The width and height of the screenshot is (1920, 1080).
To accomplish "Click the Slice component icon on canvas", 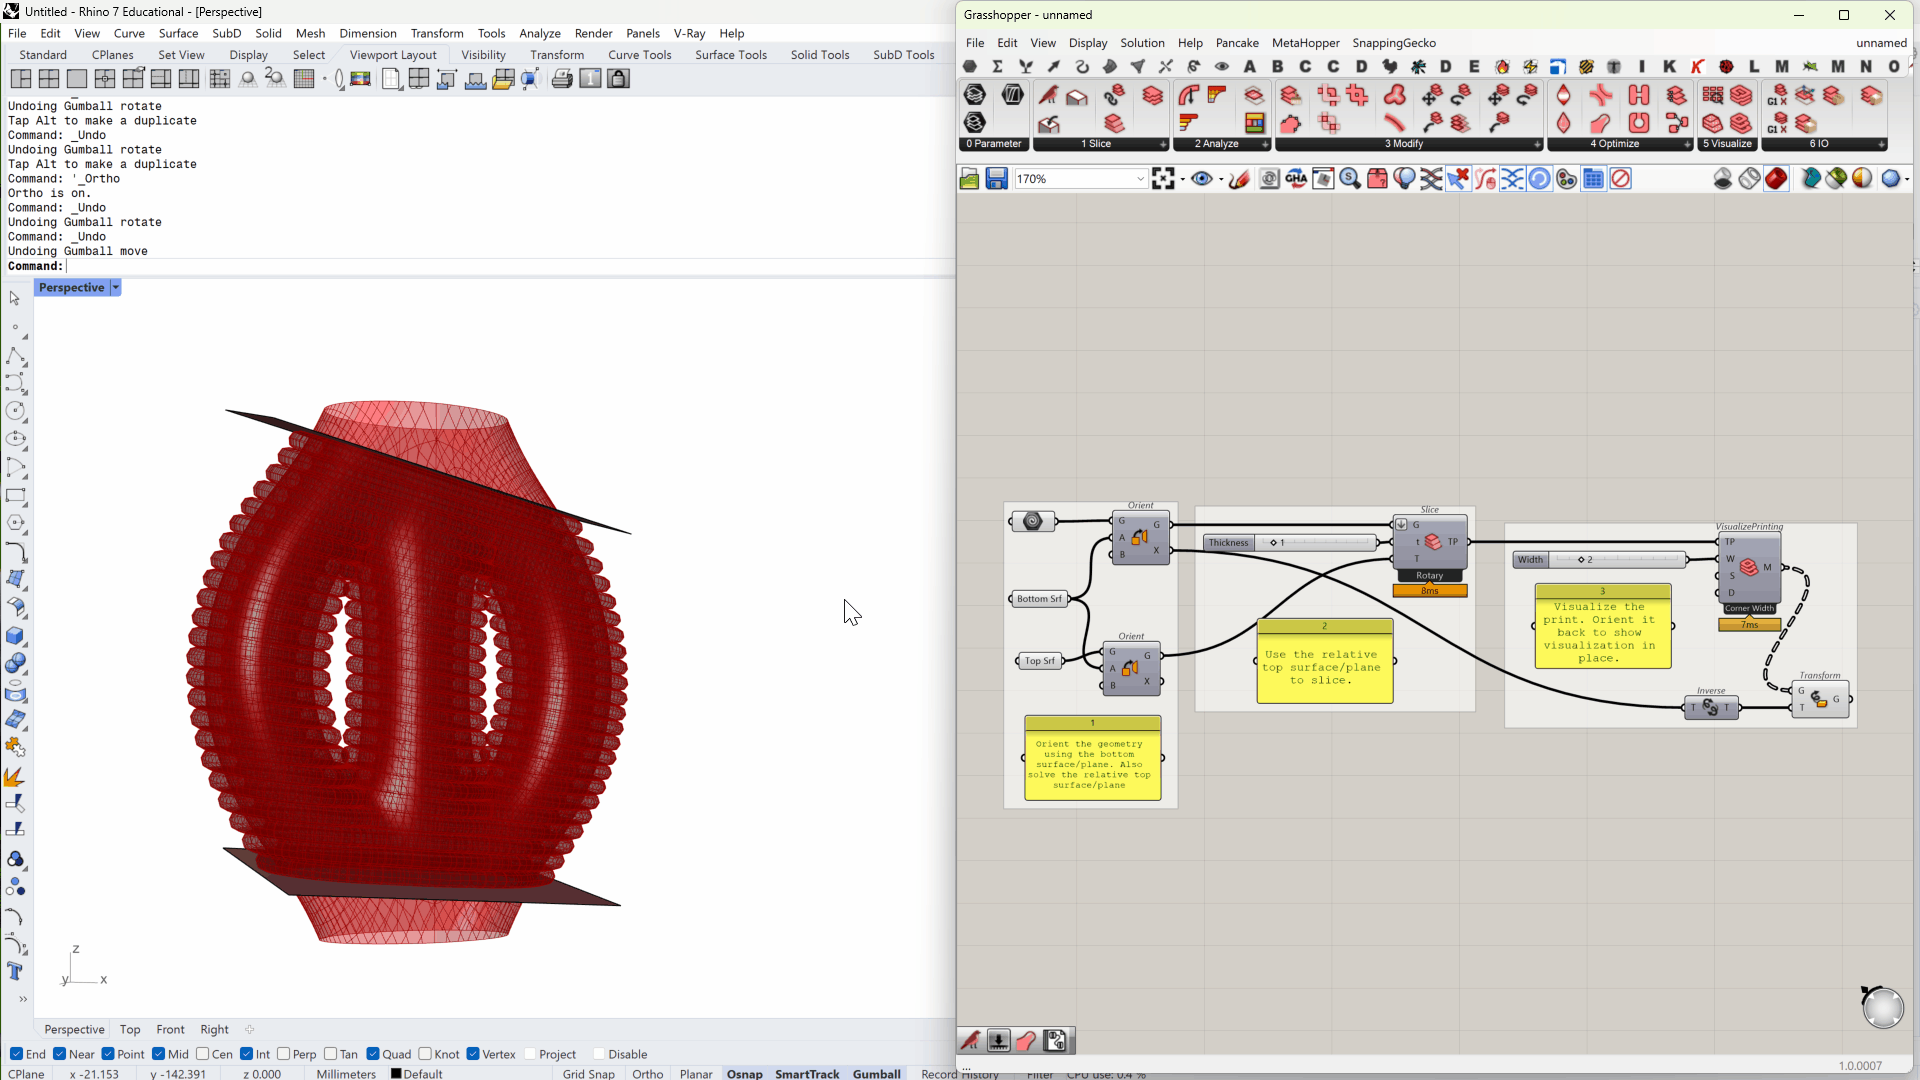I will 1433,542.
